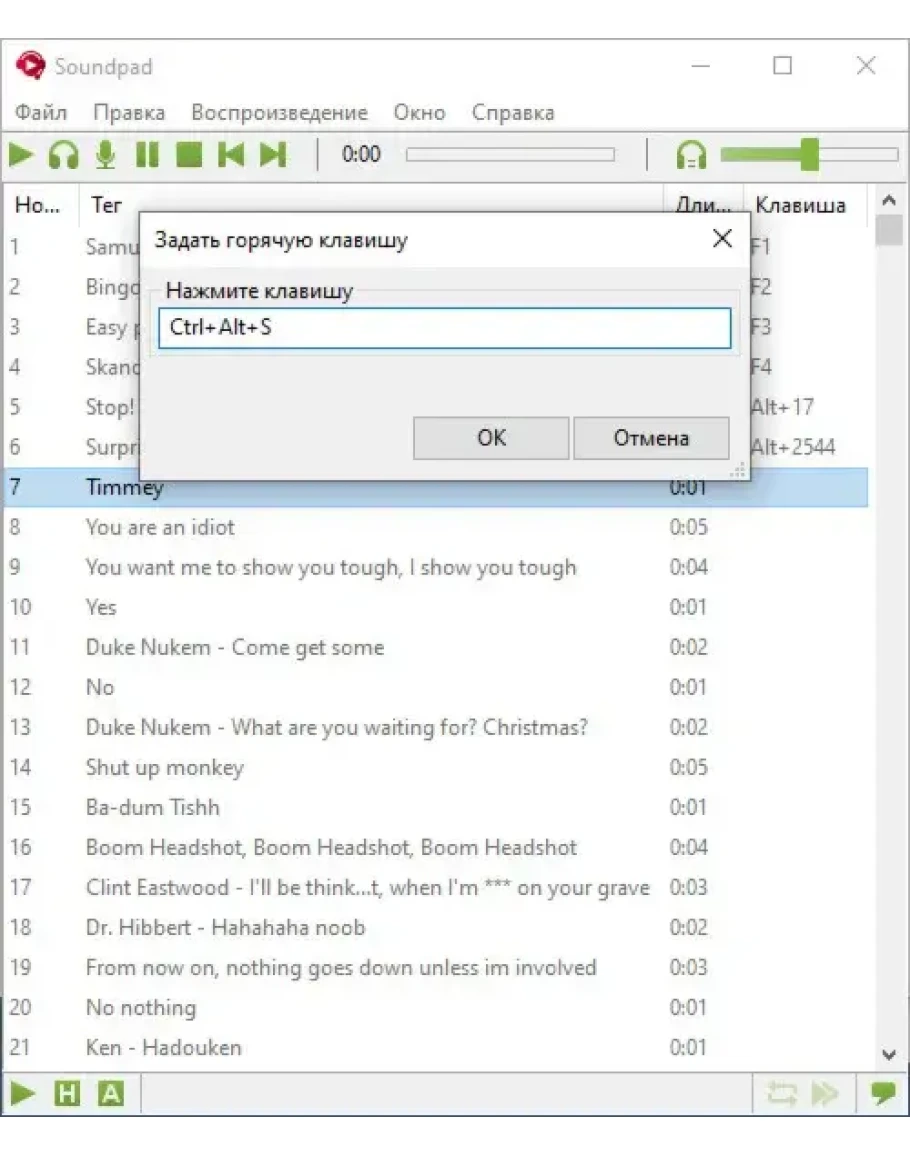Click the speech bubble icon at bottom right
The image size is (910, 1155).
(883, 1094)
